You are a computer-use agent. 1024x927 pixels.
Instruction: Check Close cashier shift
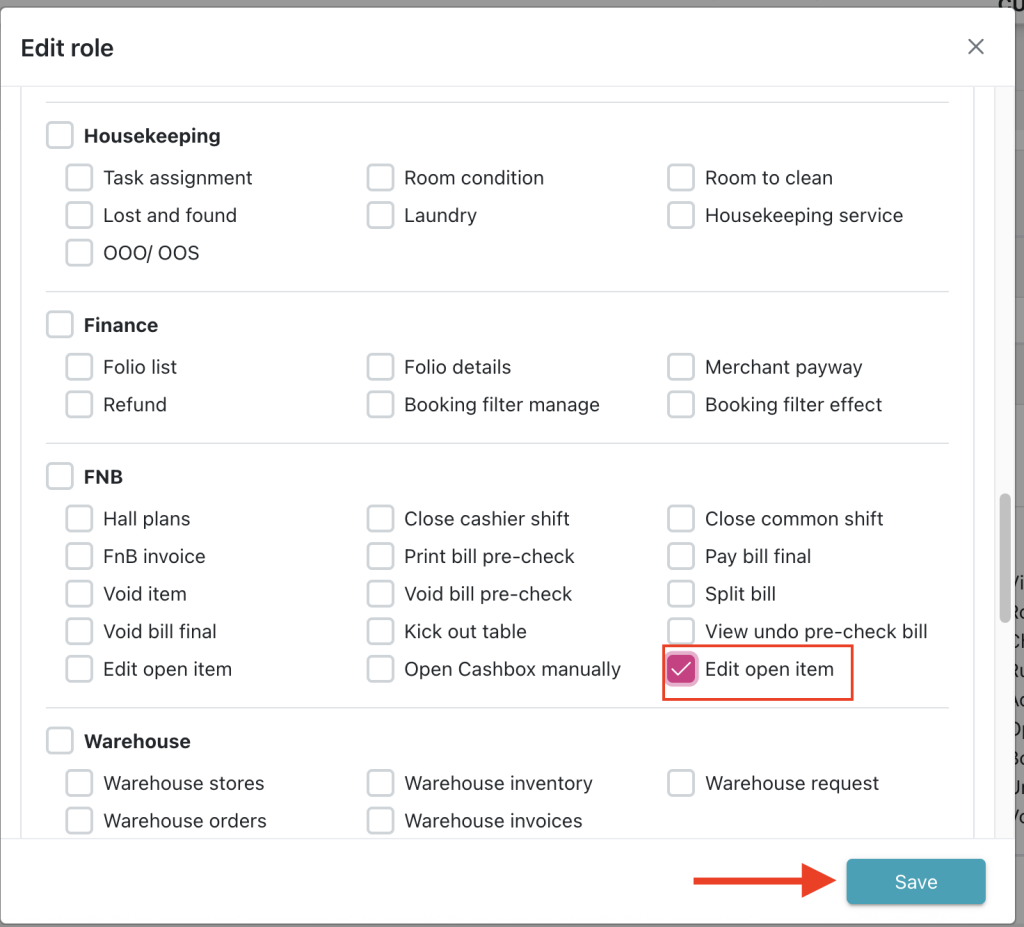pyautogui.click(x=380, y=519)
